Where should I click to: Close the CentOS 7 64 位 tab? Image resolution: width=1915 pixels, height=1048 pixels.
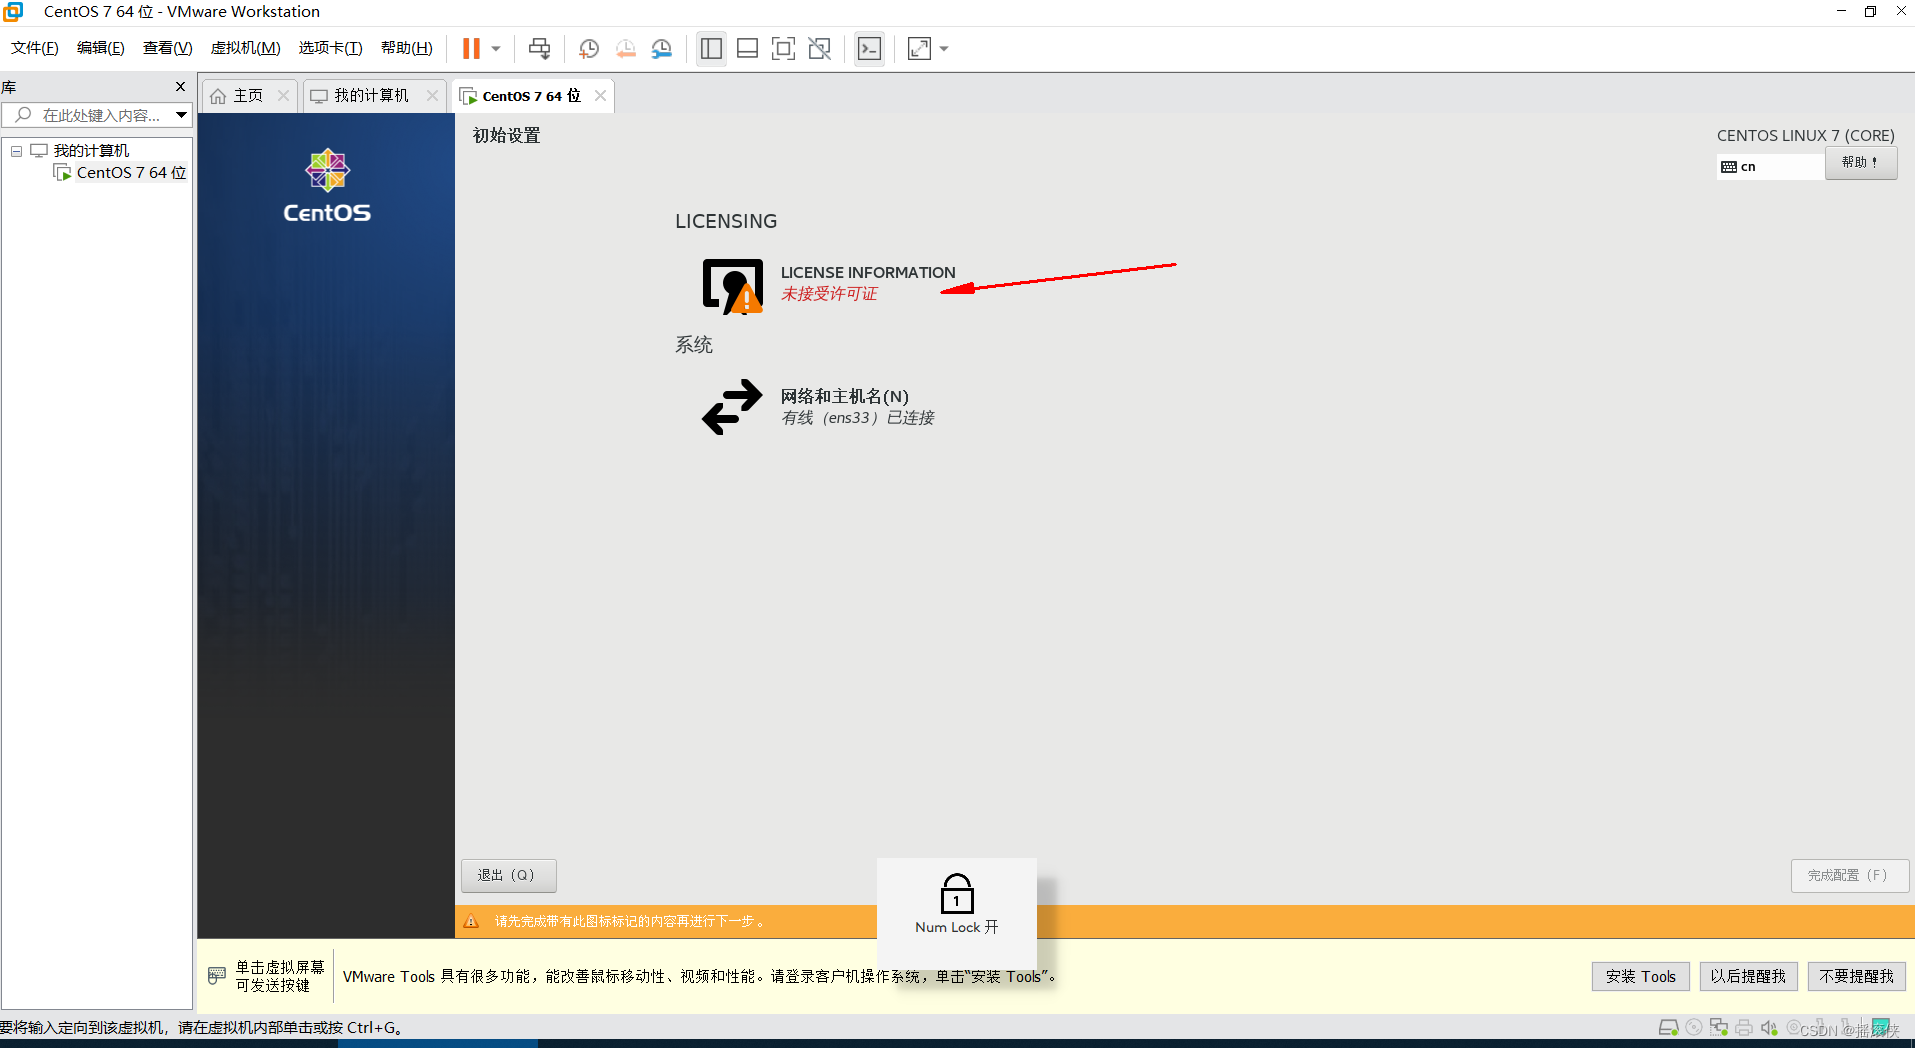point(600,96)
